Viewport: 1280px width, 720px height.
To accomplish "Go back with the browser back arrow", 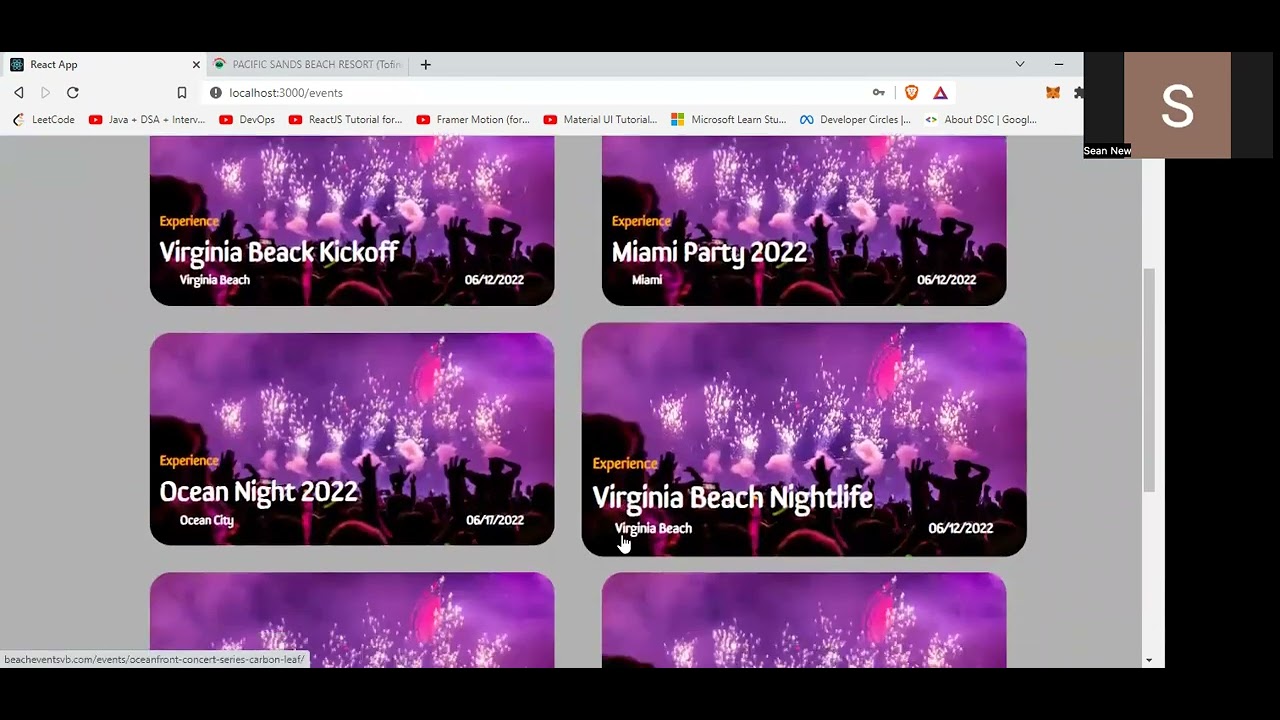I will click(x=18, y=92).
